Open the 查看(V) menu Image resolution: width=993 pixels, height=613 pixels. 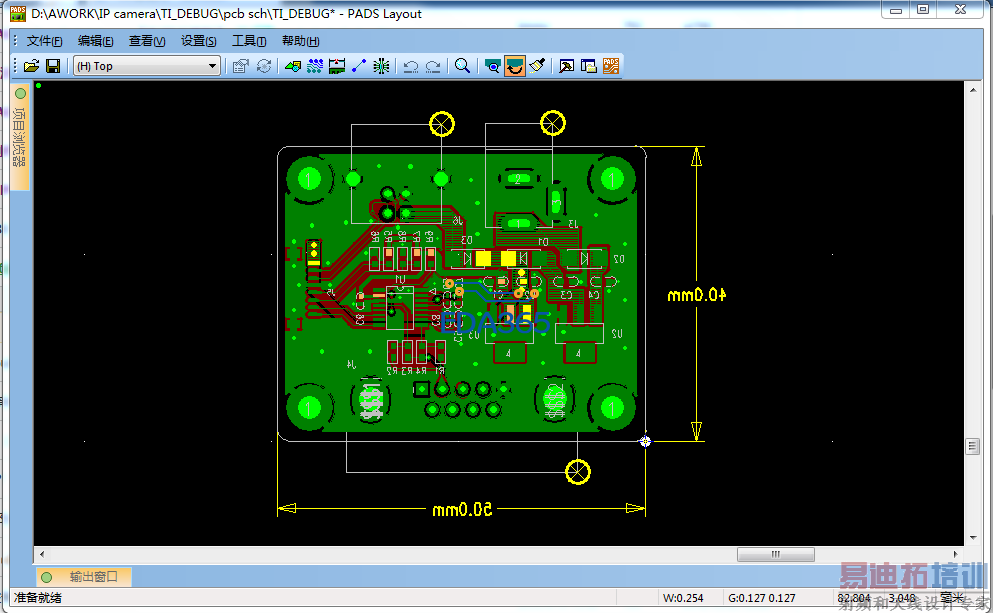tap(147, 41)
